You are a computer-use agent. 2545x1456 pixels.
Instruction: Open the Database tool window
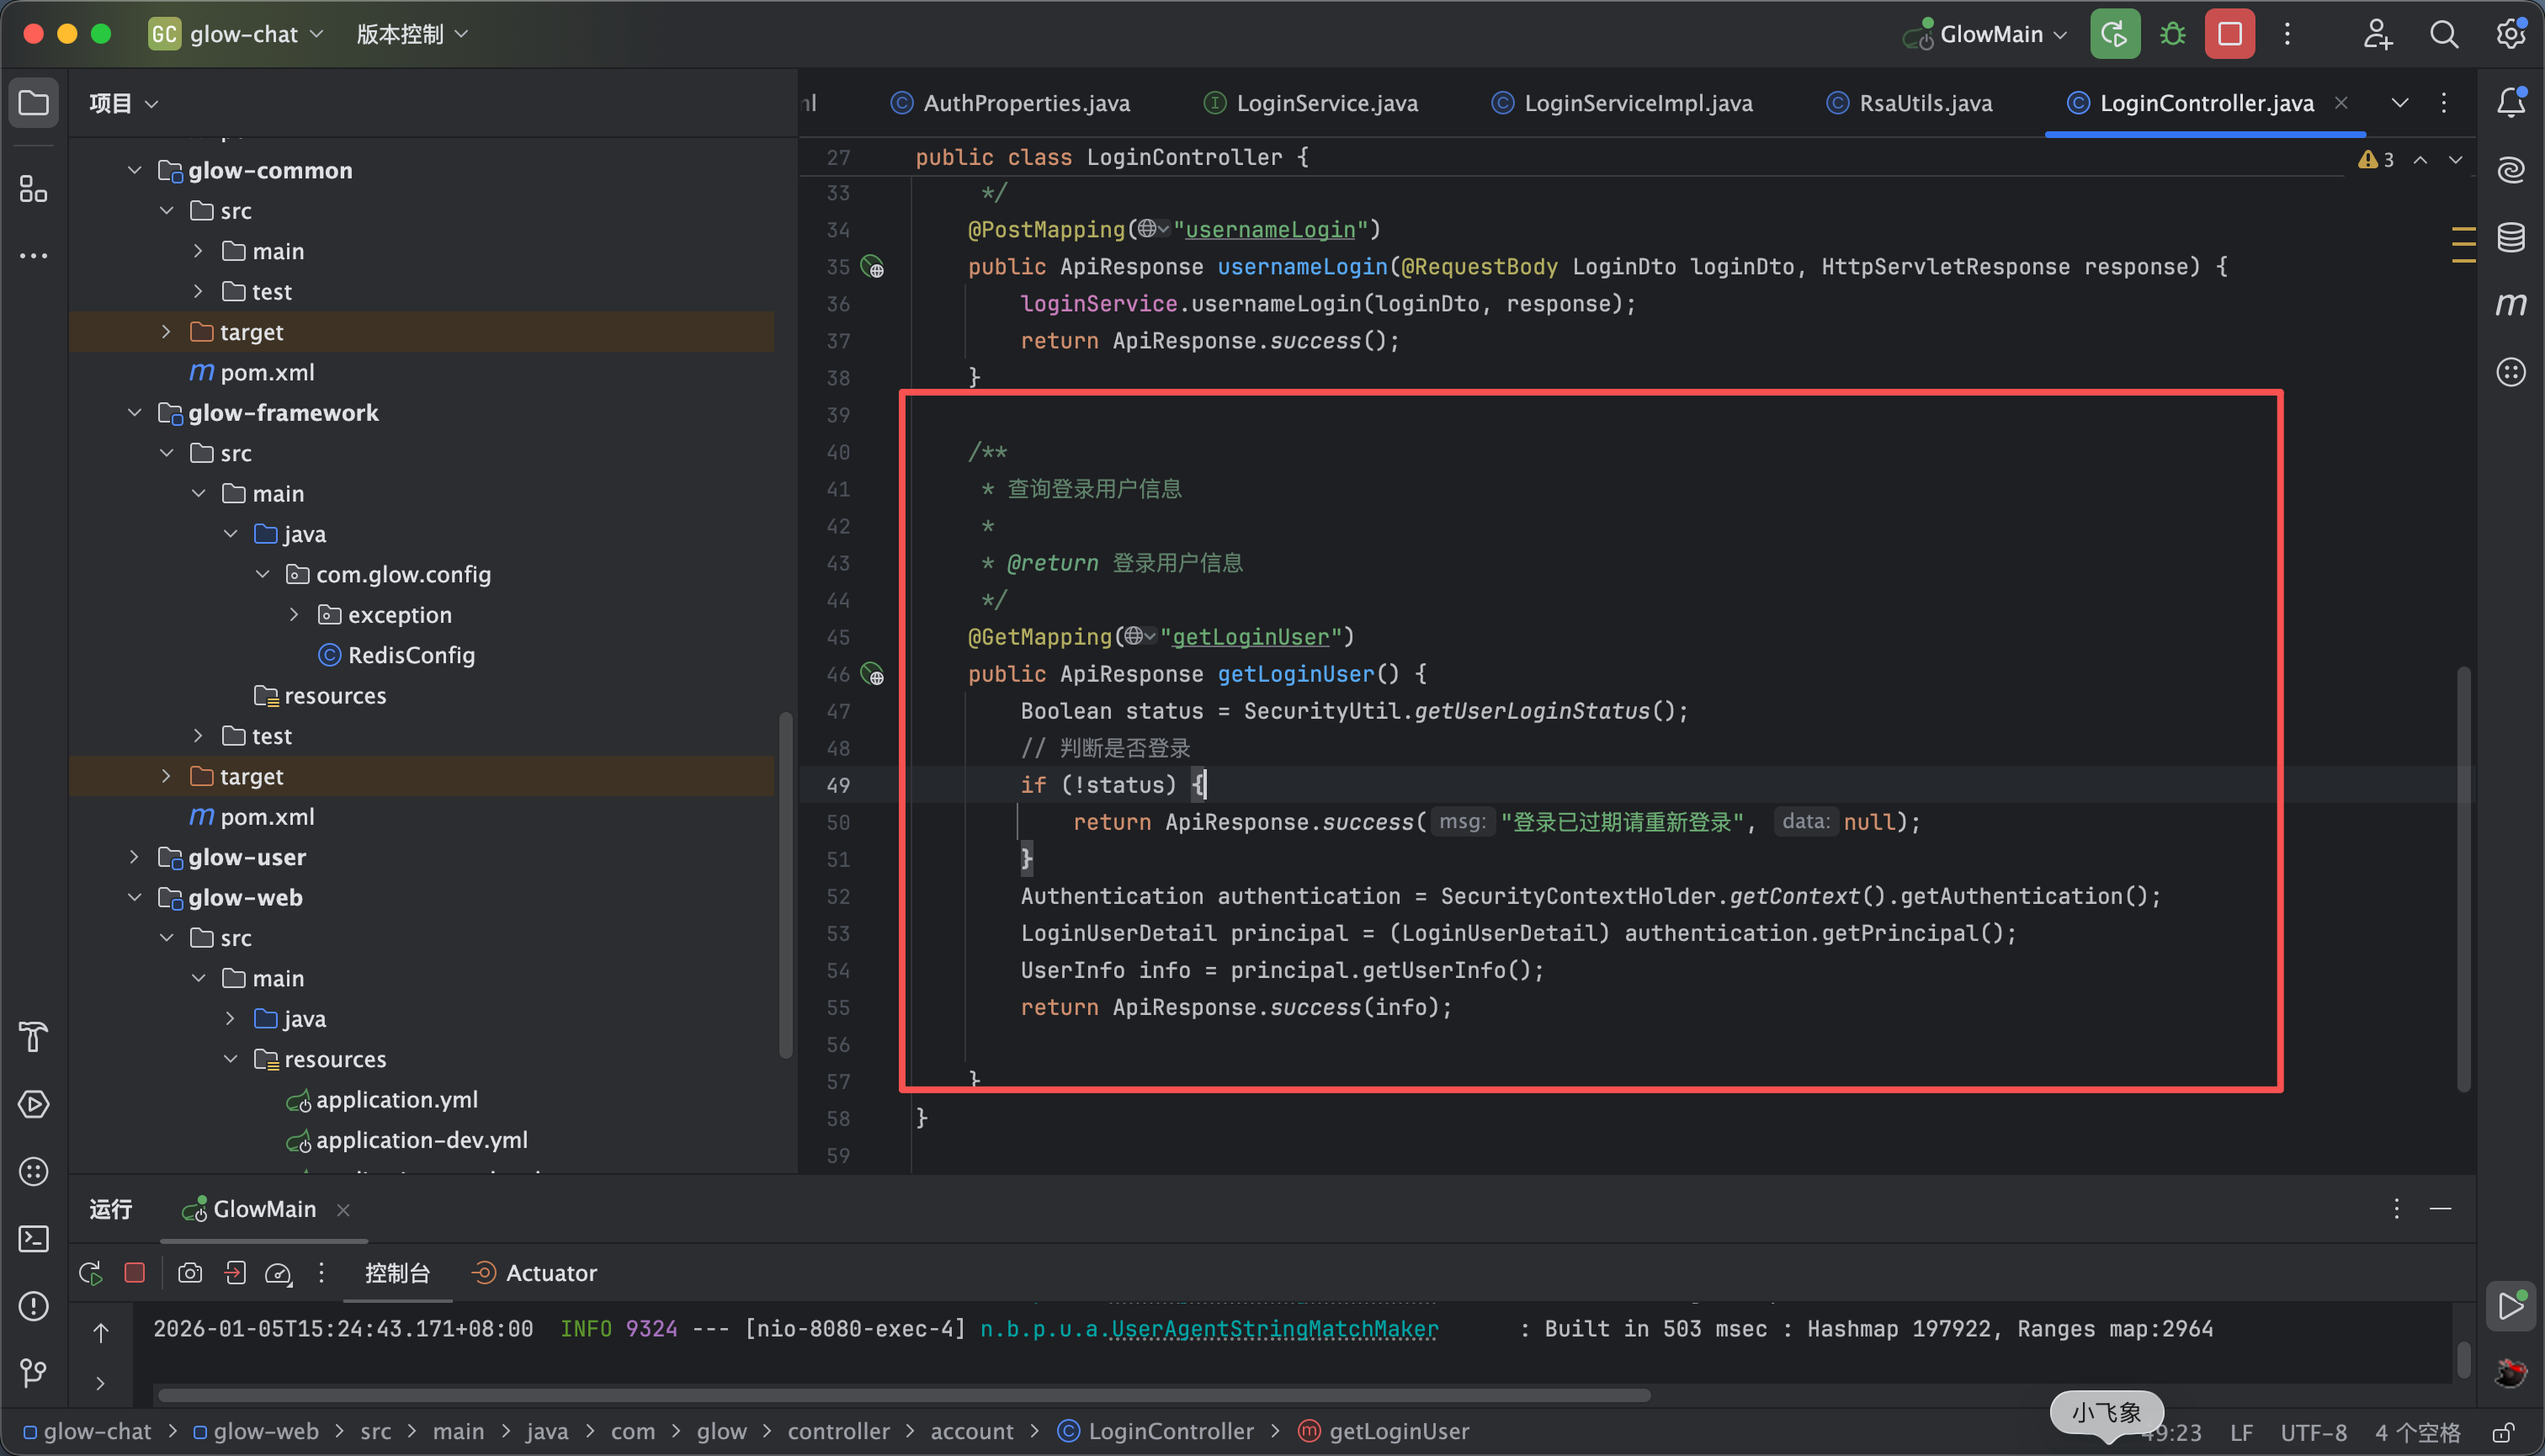point(2511,237)
